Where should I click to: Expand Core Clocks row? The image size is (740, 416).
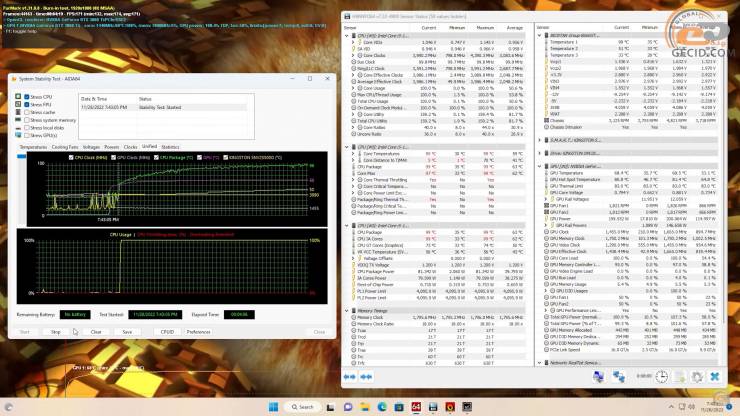click(x=353, y=55)
